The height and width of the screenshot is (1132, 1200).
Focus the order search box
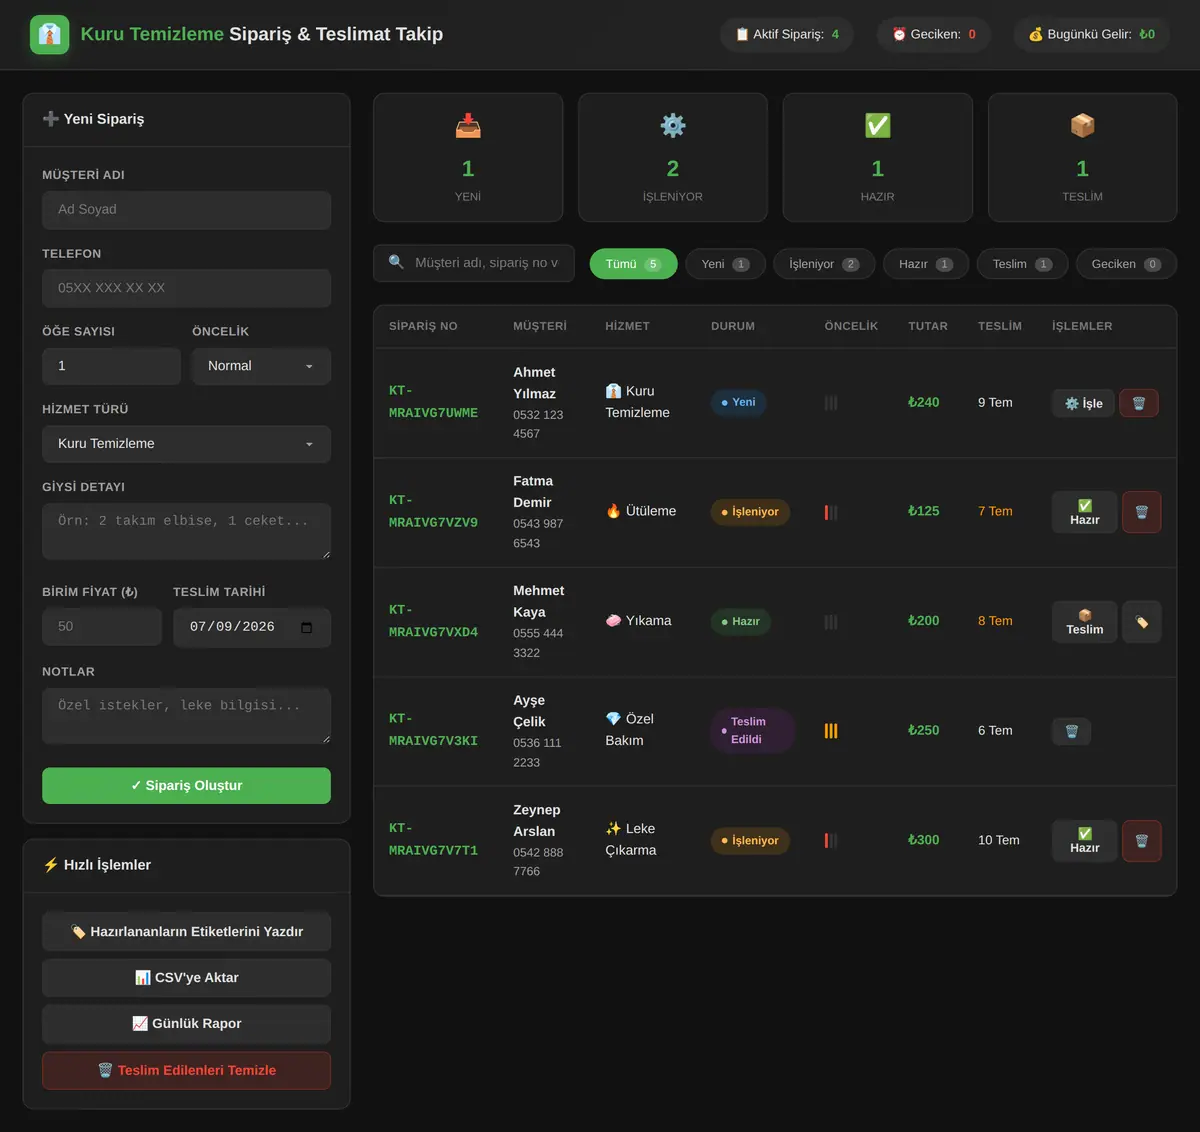[474, 263]
